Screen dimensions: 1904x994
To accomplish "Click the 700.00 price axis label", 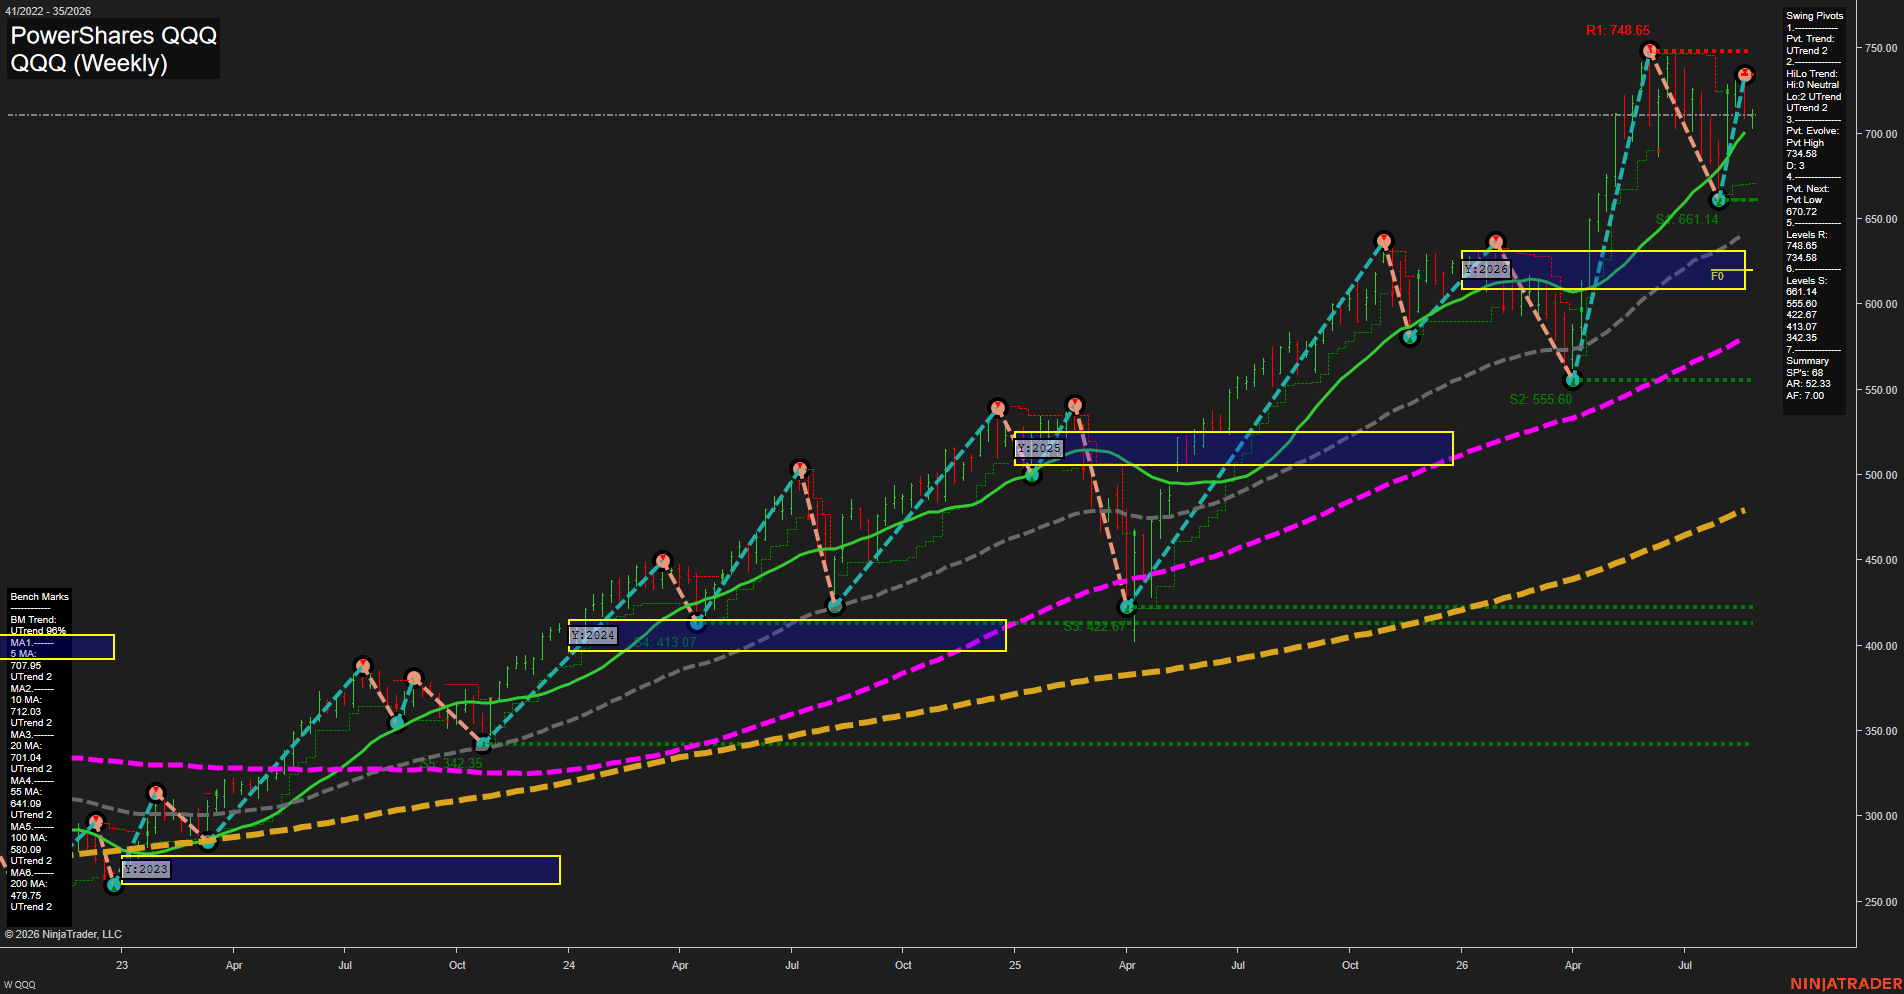I will tap(1880, 134).
